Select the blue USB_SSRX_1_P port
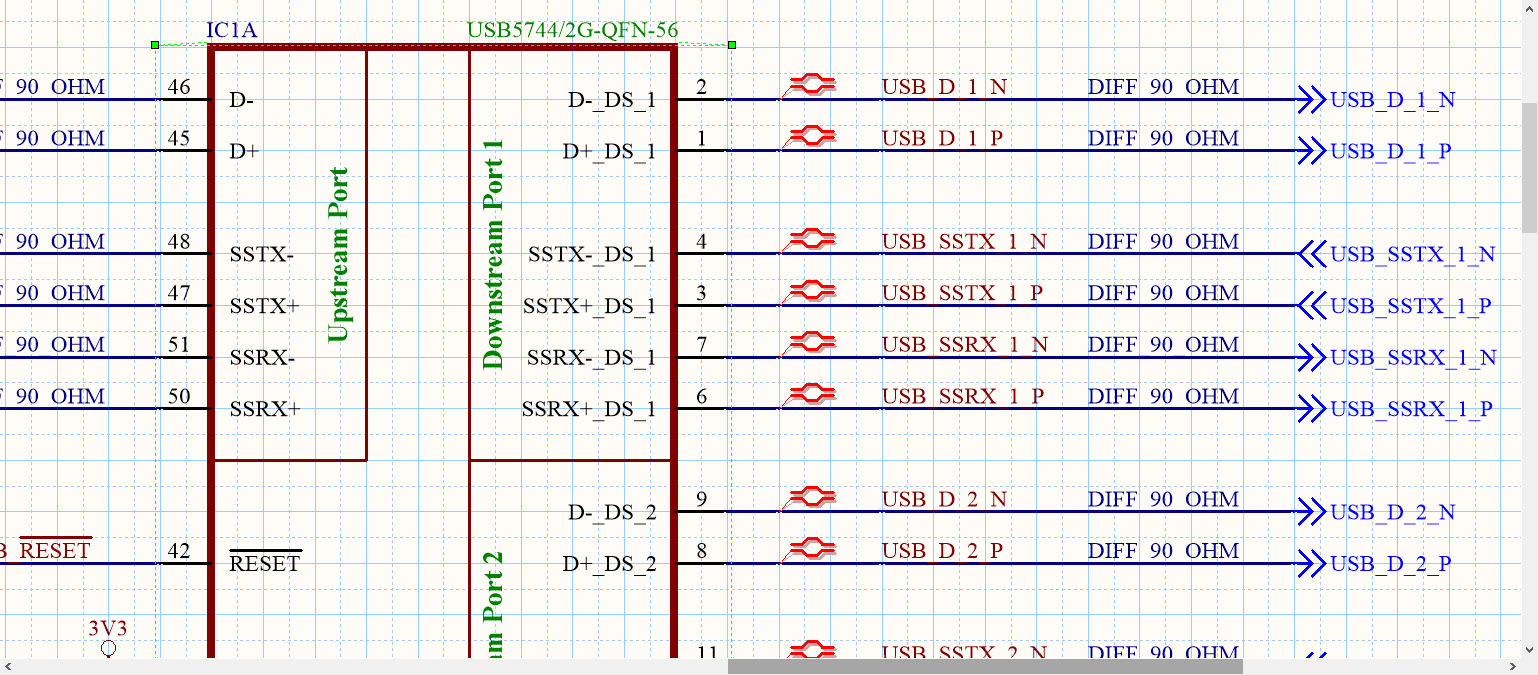1538x675 pixels. click(1396, 409)
